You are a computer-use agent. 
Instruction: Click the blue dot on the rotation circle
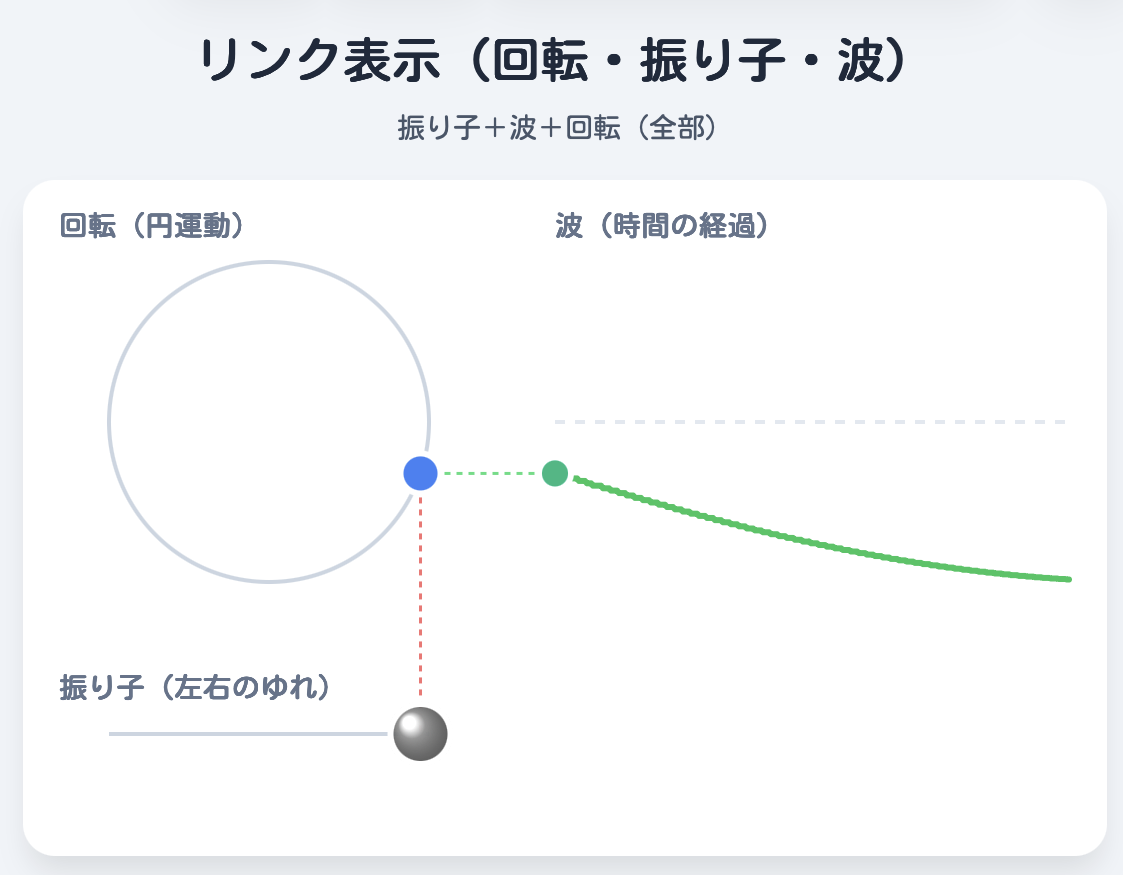point(420,473)
